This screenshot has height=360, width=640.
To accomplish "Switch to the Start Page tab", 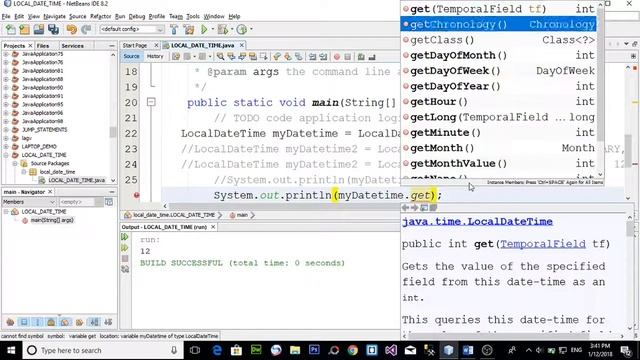I will click(x=135, y=45).
